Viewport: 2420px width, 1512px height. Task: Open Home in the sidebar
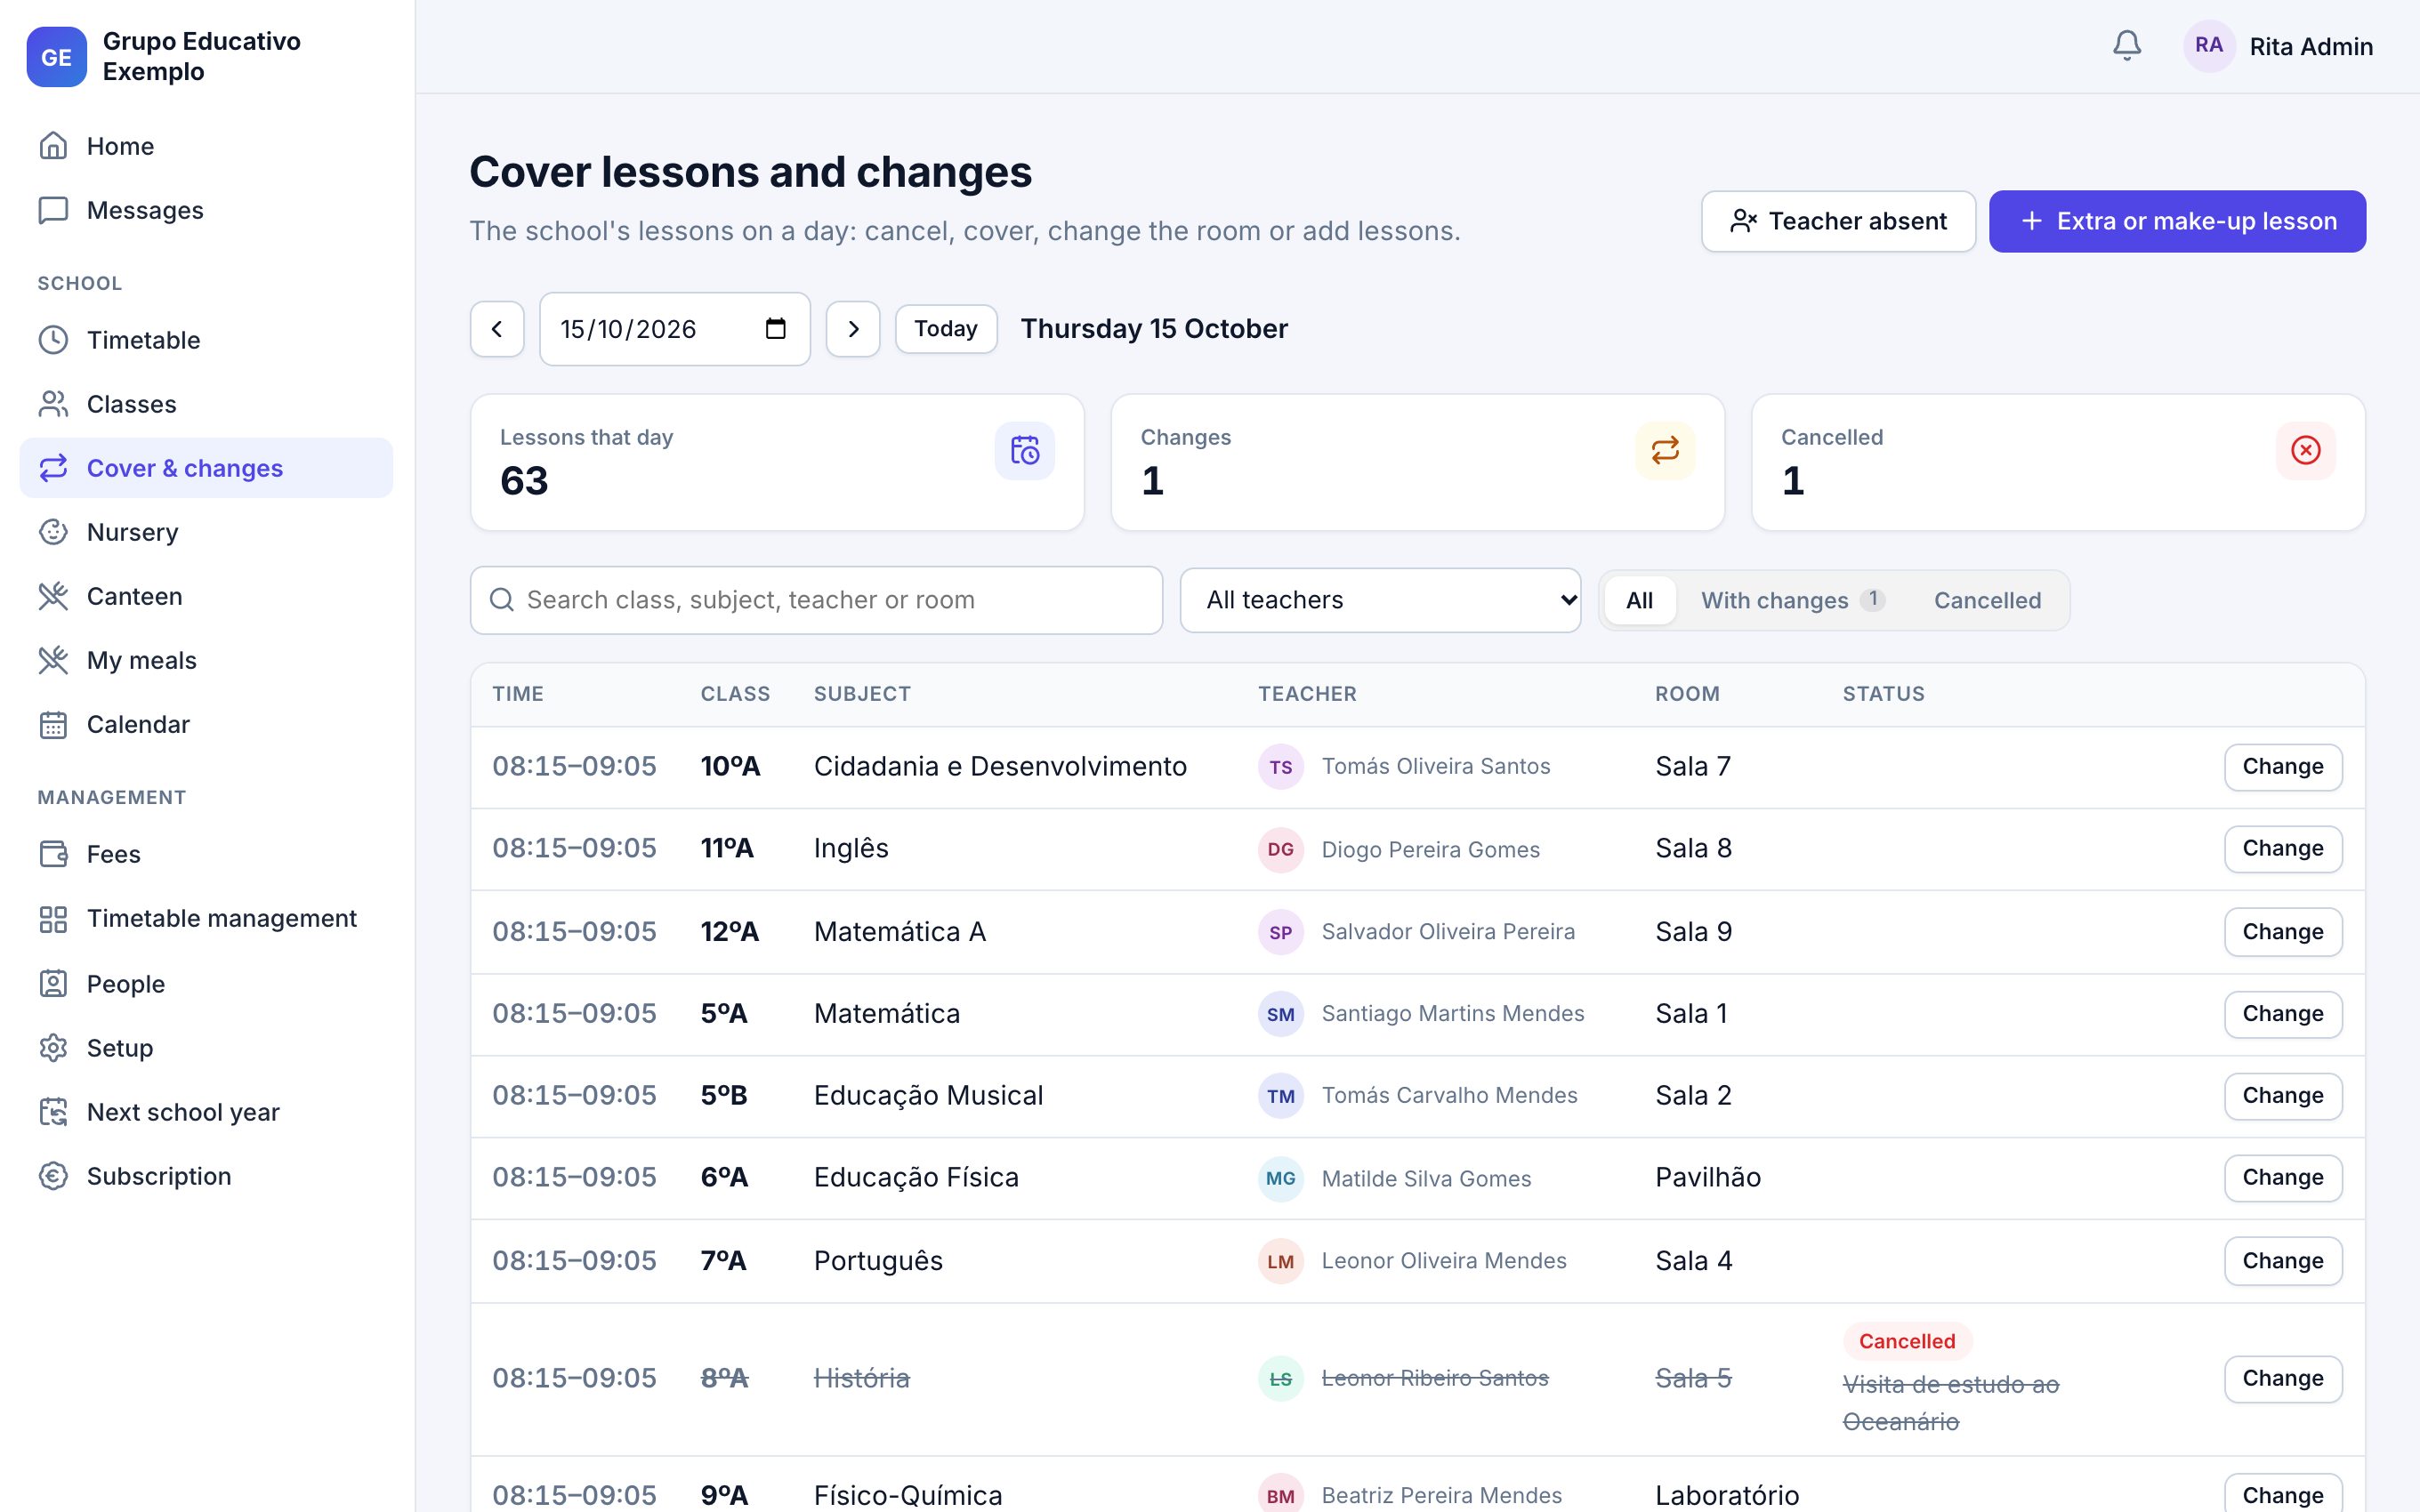point(206,146)
